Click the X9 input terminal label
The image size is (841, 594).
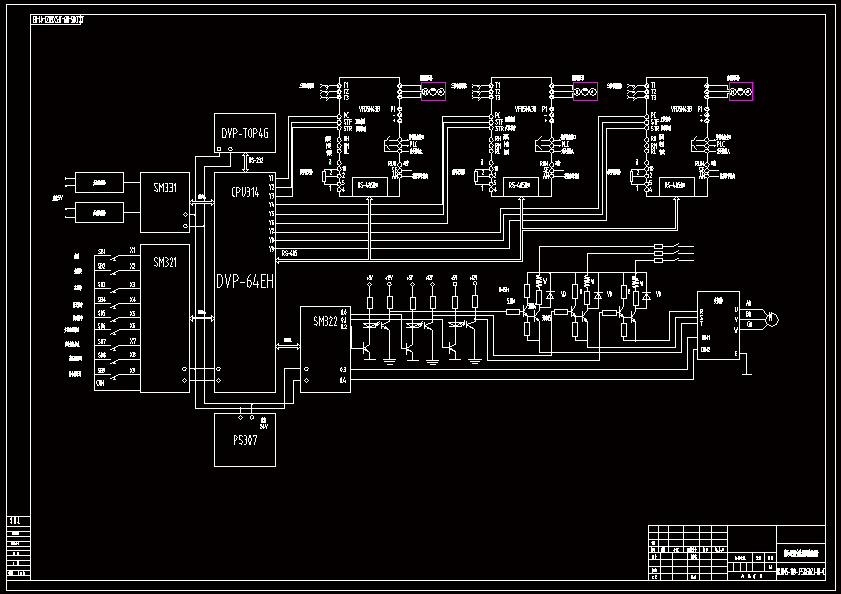coord(132,370)
